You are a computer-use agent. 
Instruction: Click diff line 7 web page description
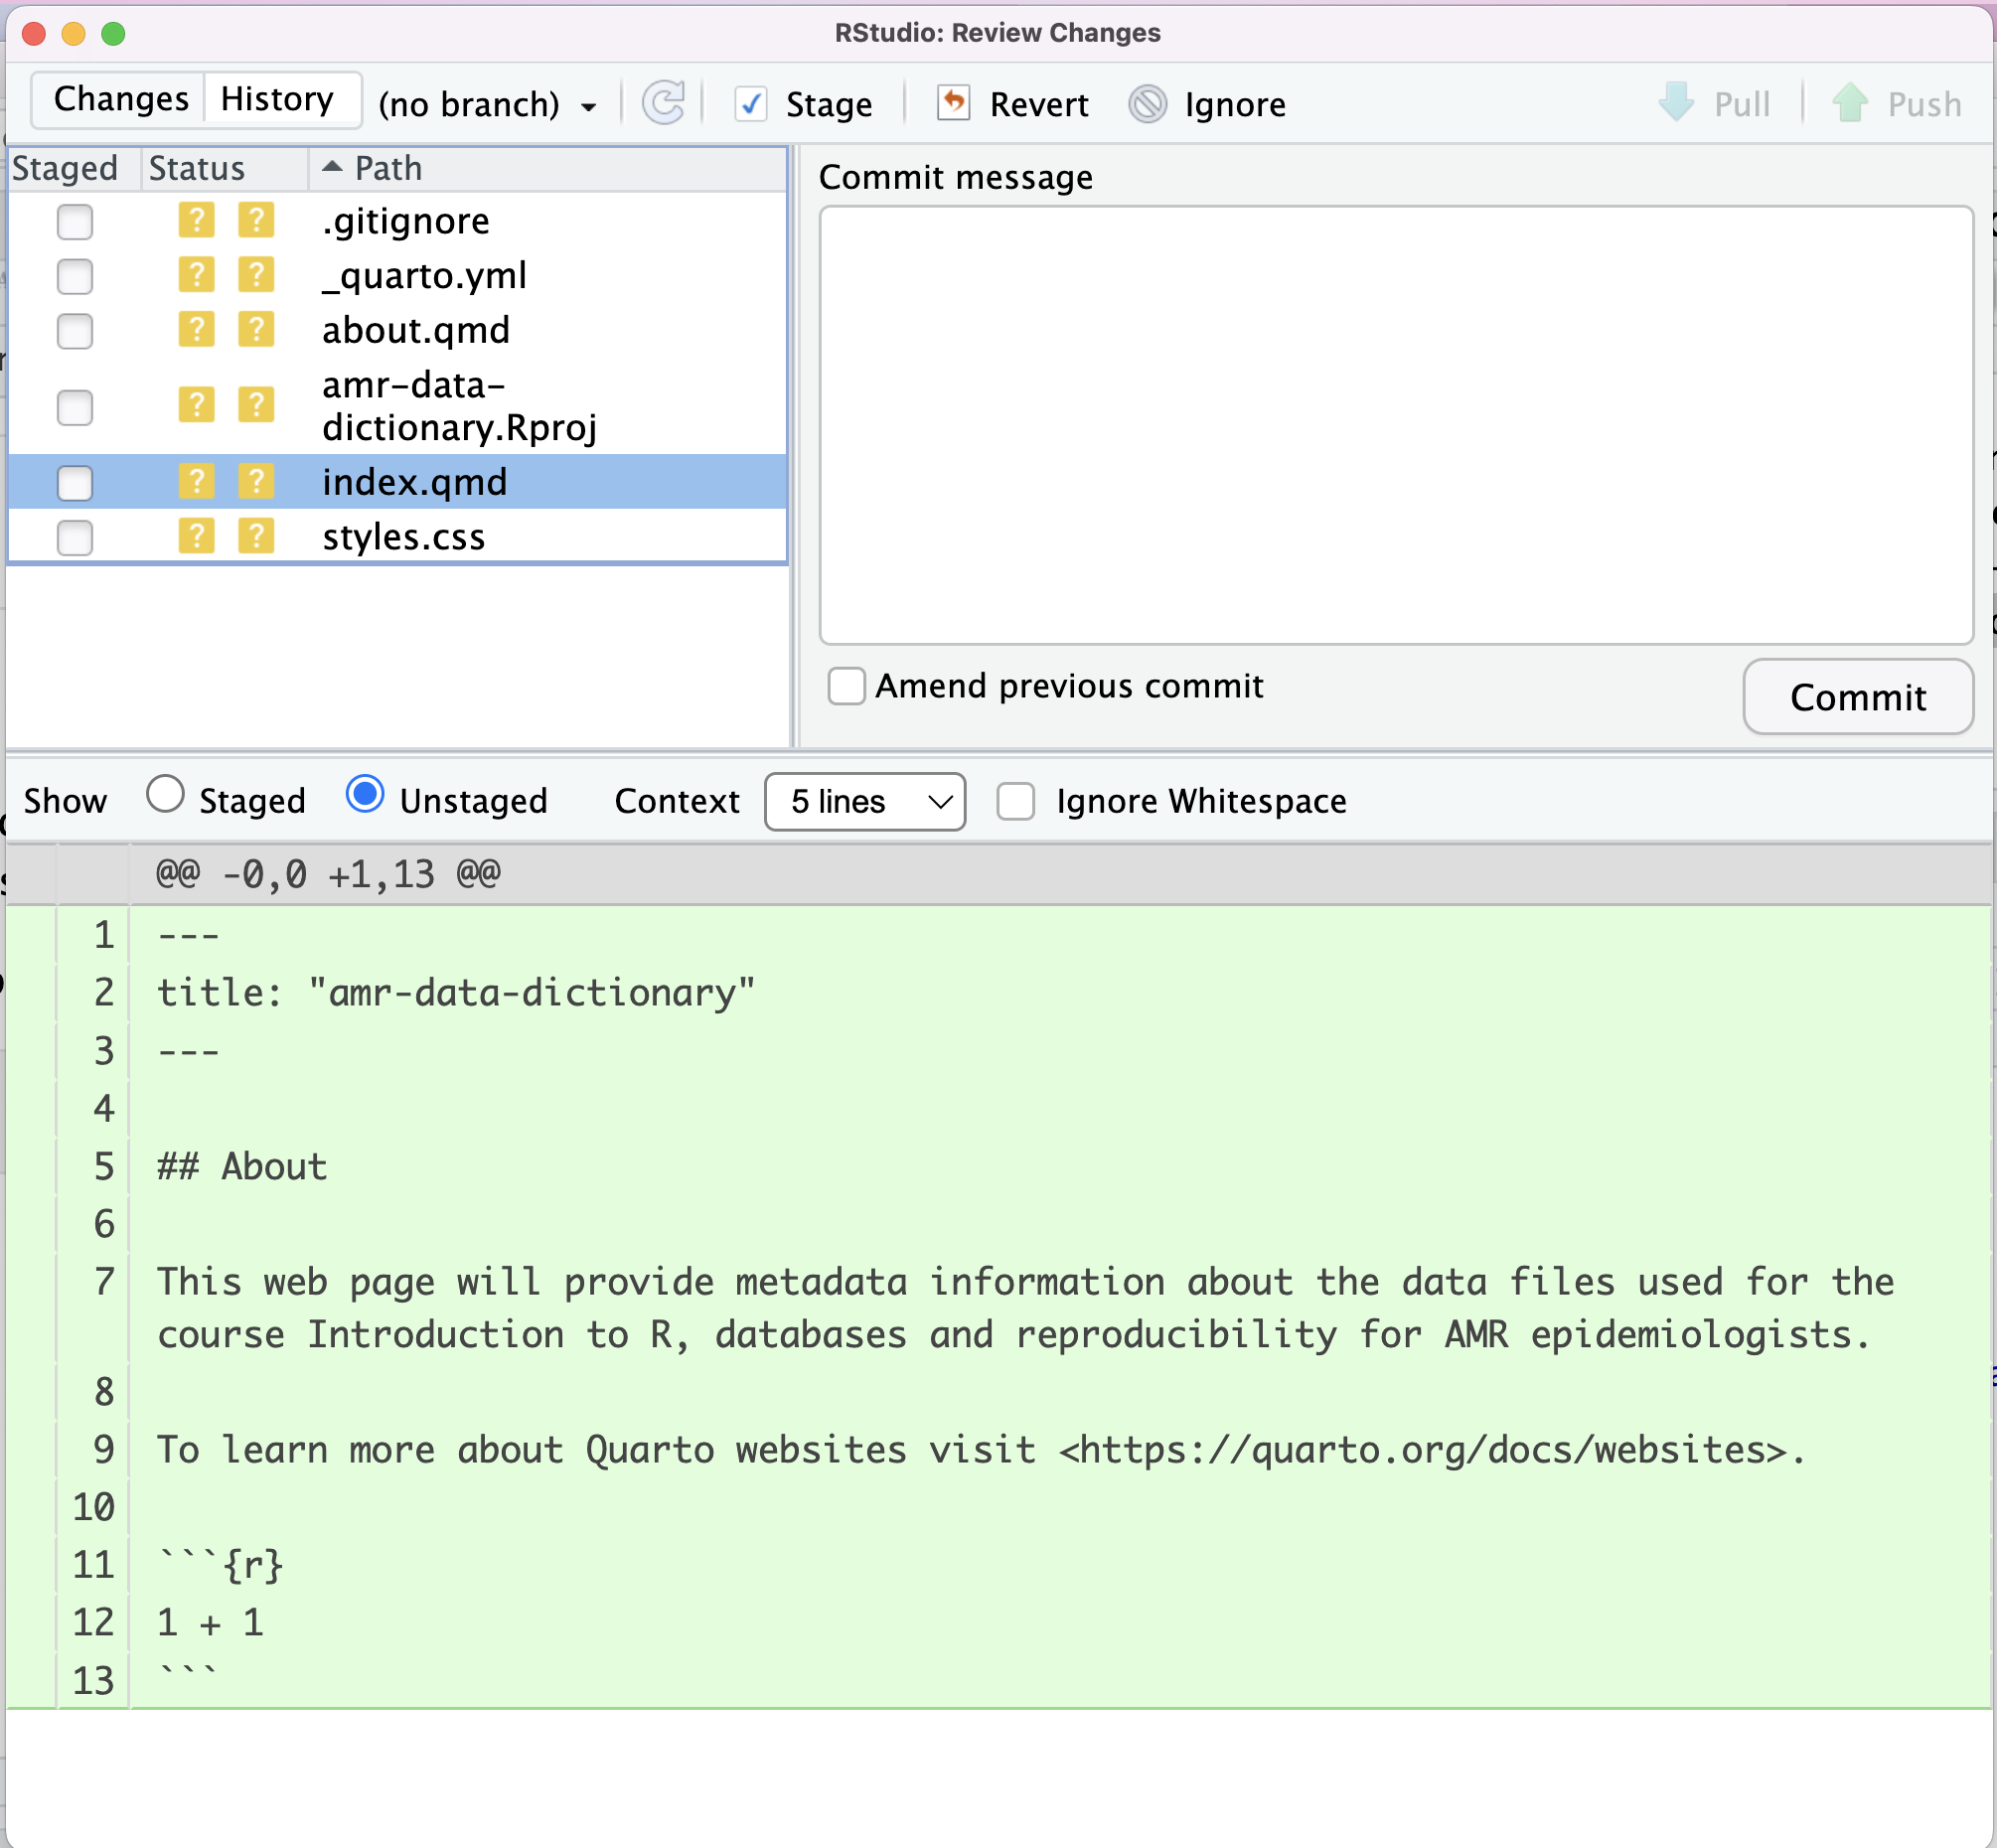pos(1025,1309)
